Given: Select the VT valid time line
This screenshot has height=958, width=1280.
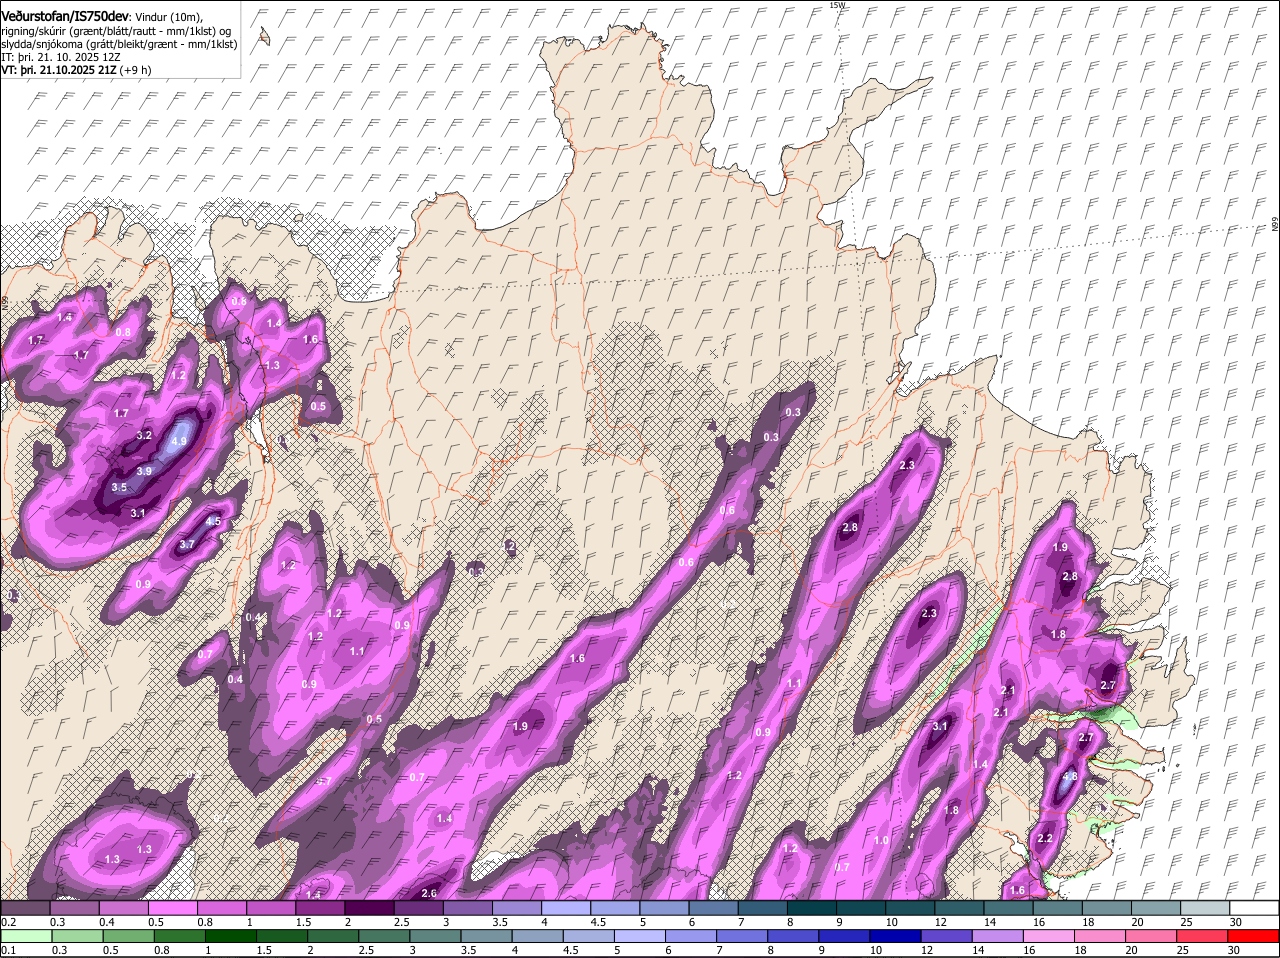Looking at the screenshot, I should click(x=77, y=70).
